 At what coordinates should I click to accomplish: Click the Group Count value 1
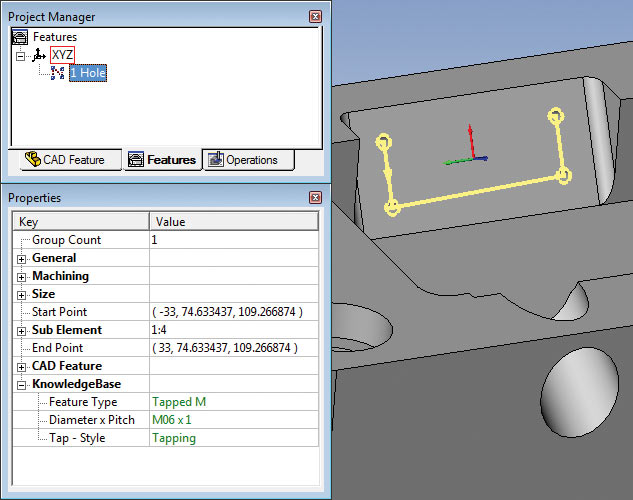154,240
